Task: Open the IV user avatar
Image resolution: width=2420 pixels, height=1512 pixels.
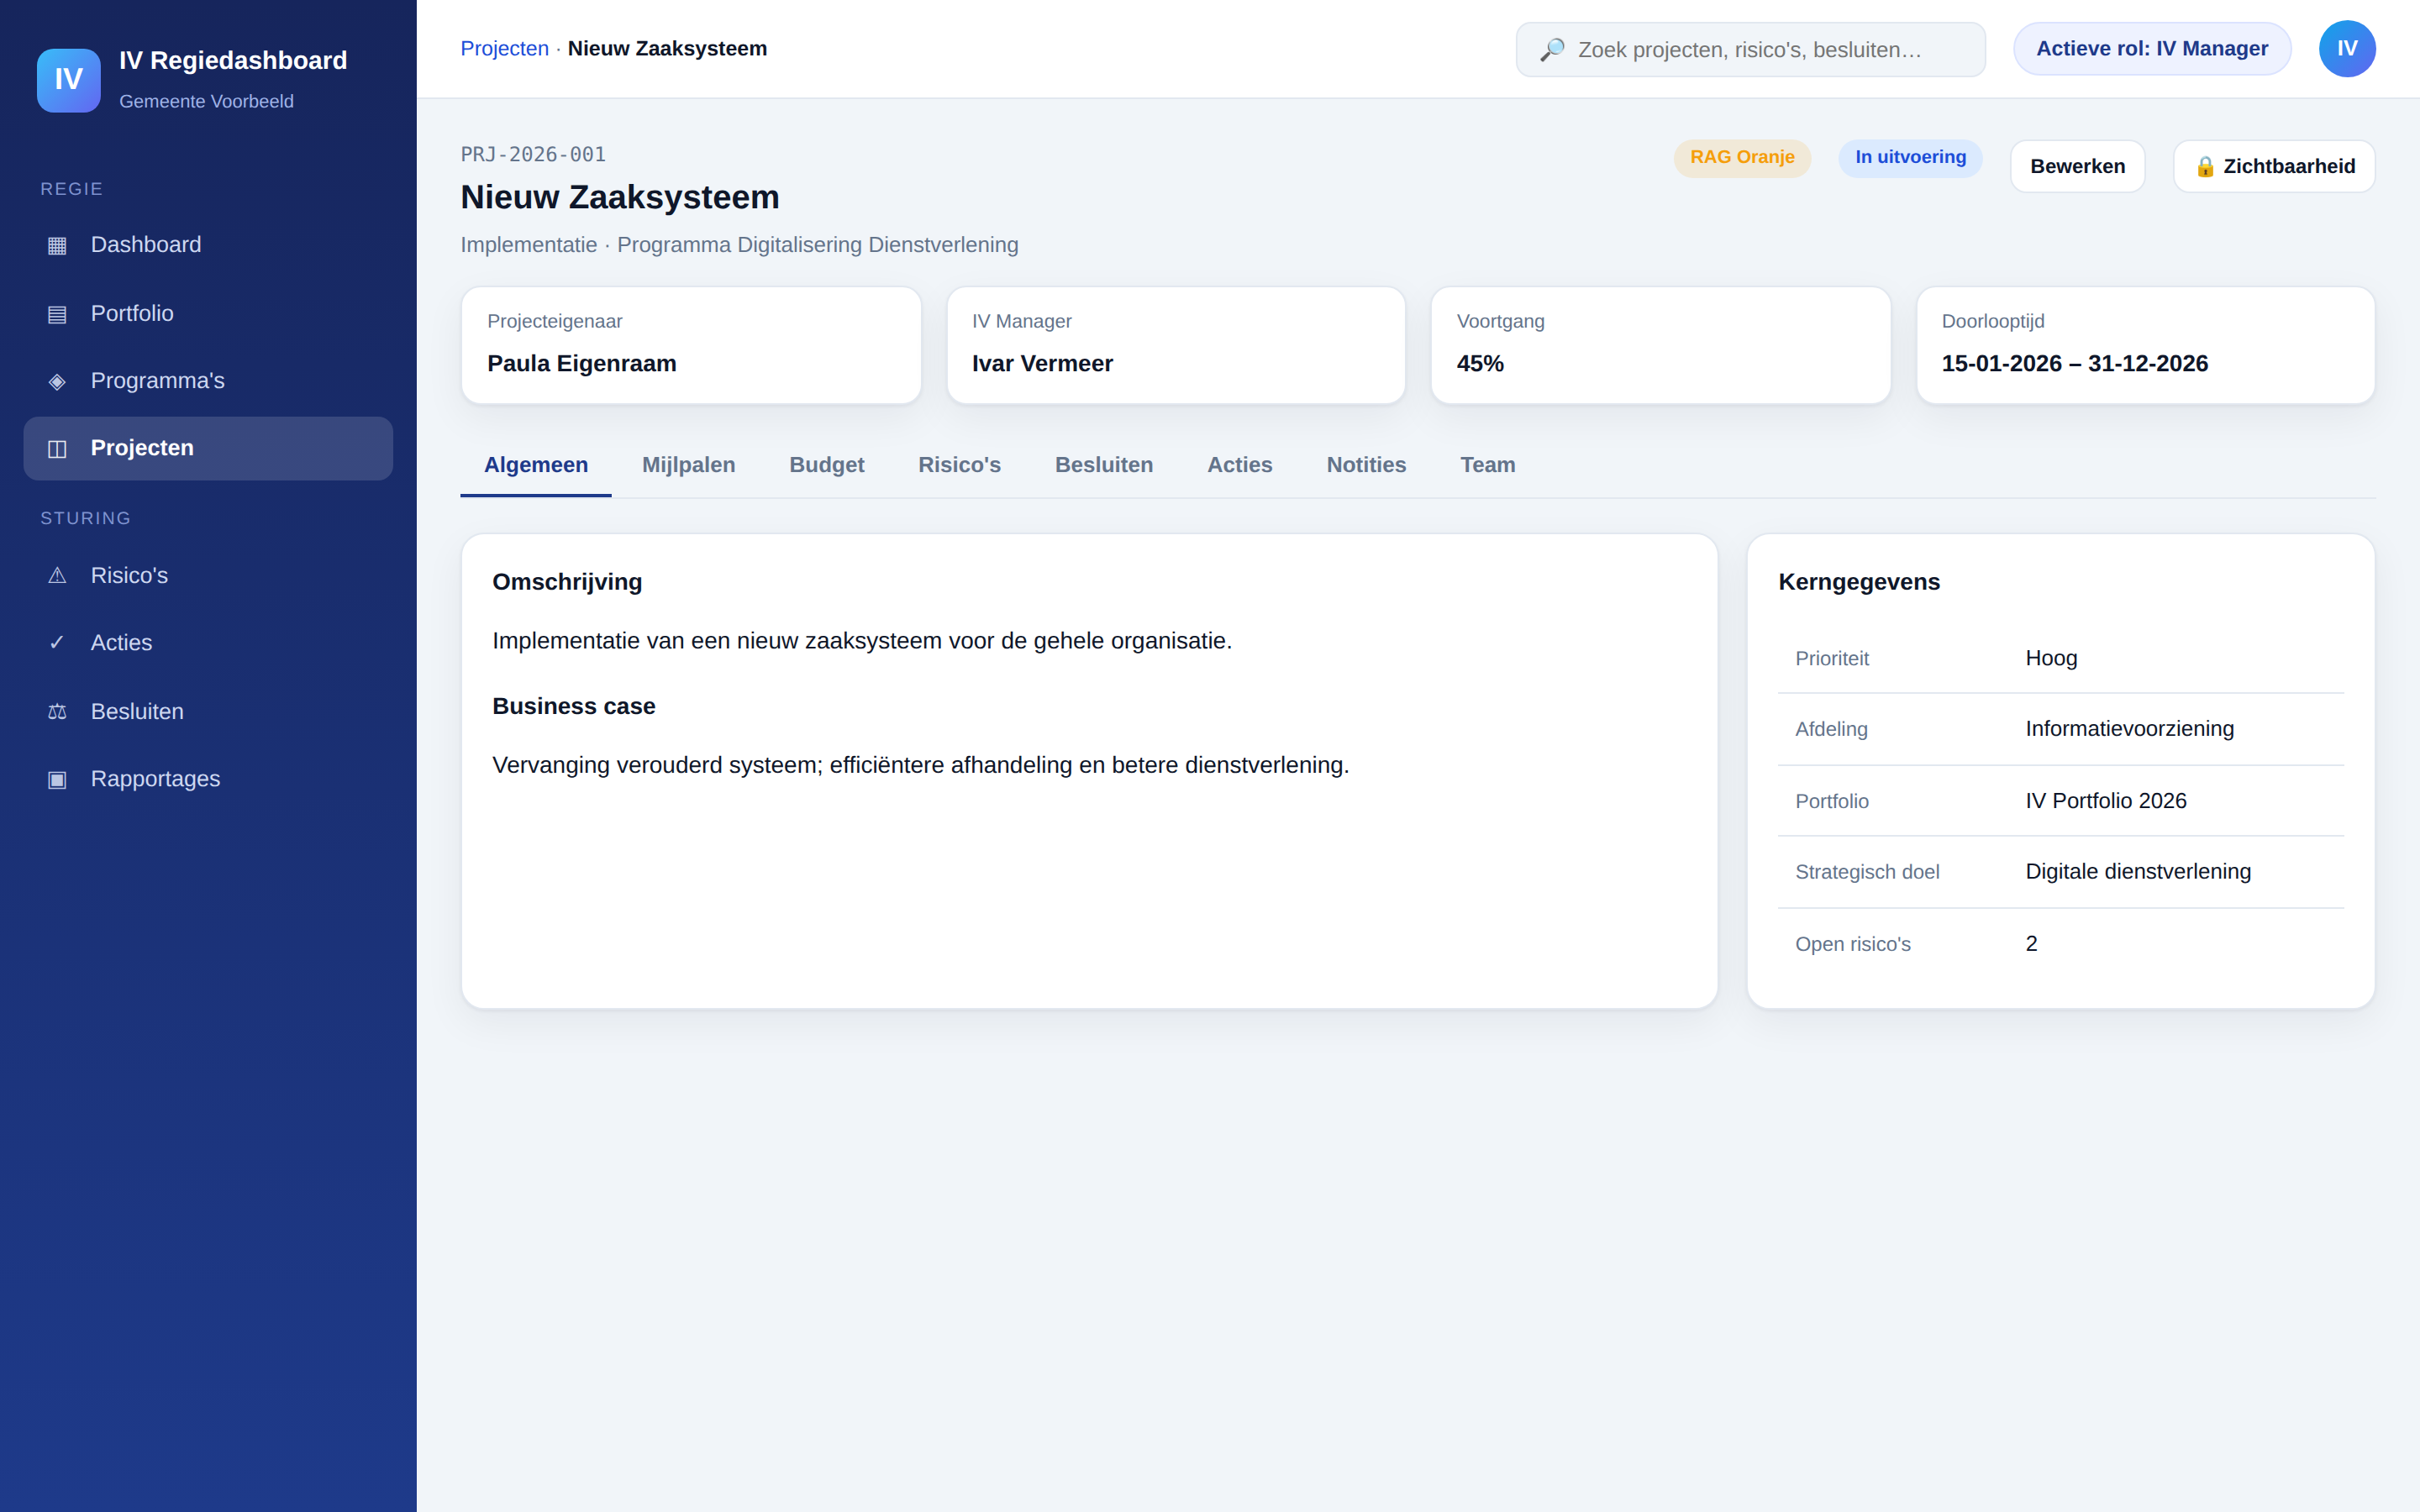Action: [x=2347, y=49]
